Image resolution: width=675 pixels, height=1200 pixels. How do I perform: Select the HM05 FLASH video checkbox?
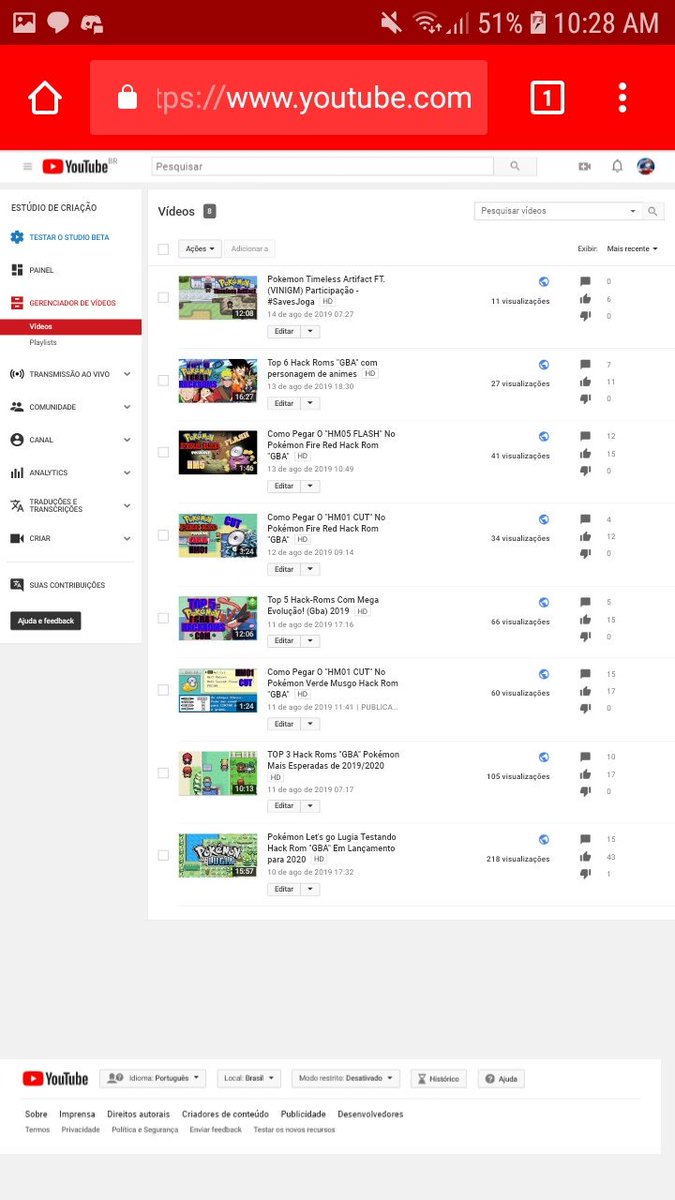[x=163, y=452]
